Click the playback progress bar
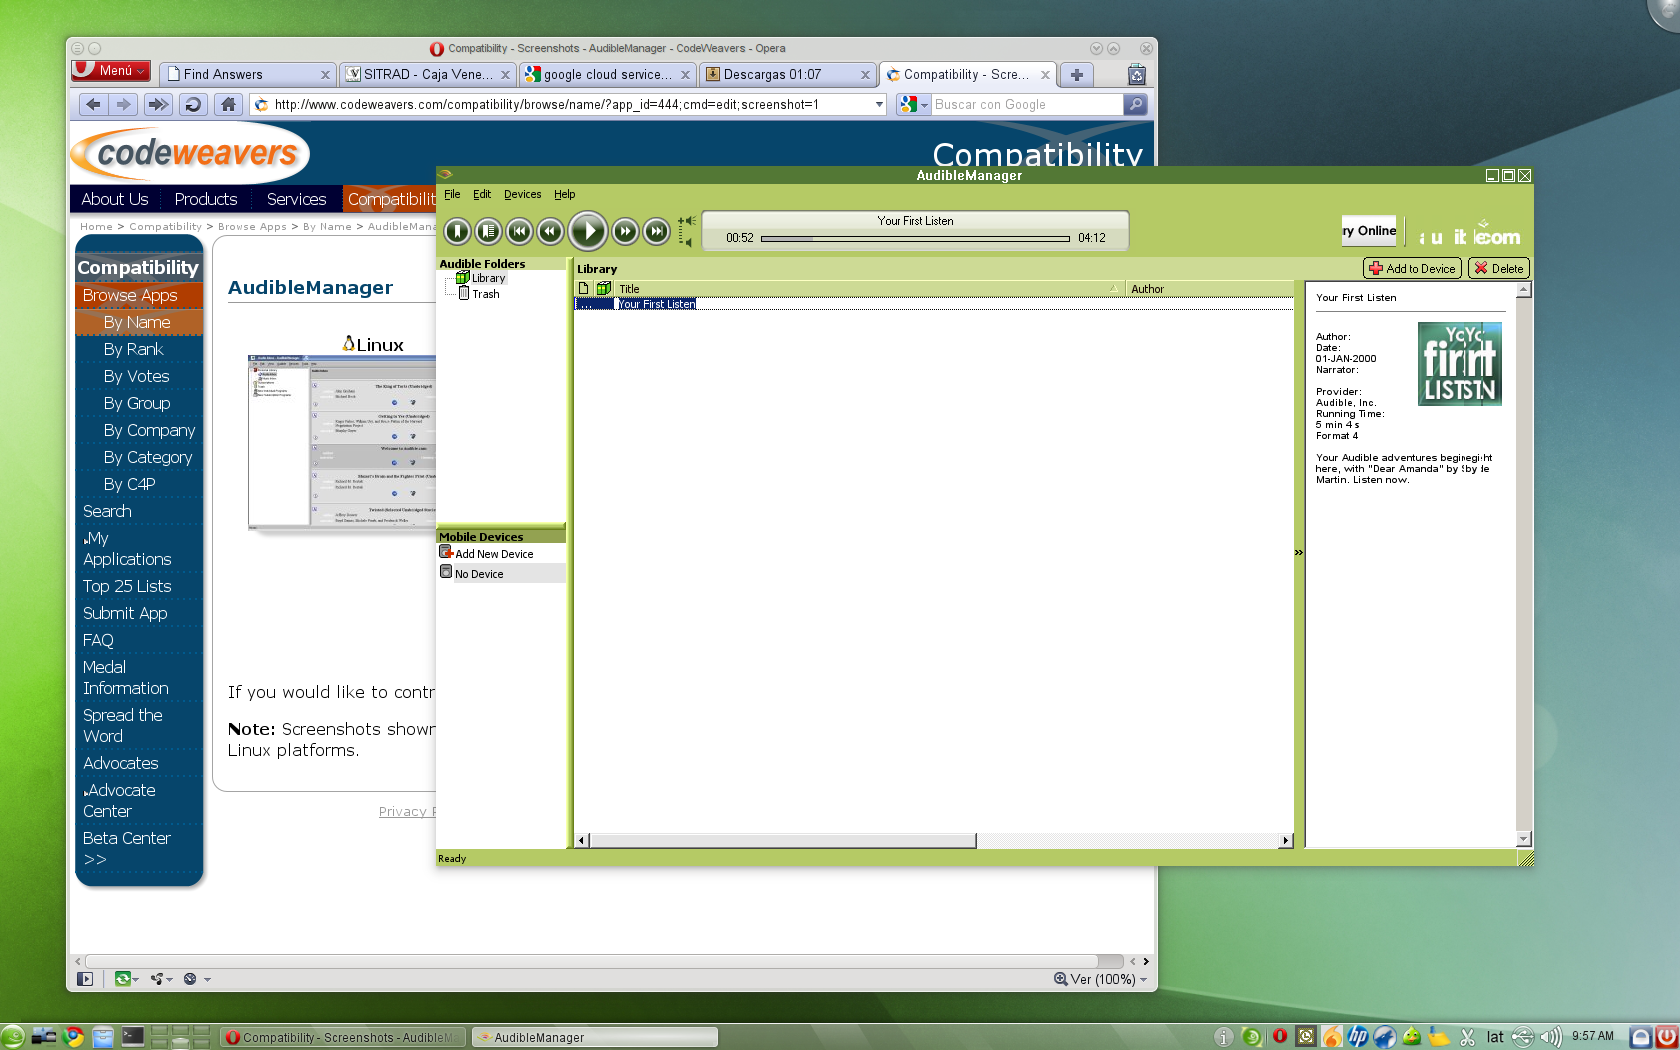This screenshot has width=1680, height=1050. tap(915, 238)
